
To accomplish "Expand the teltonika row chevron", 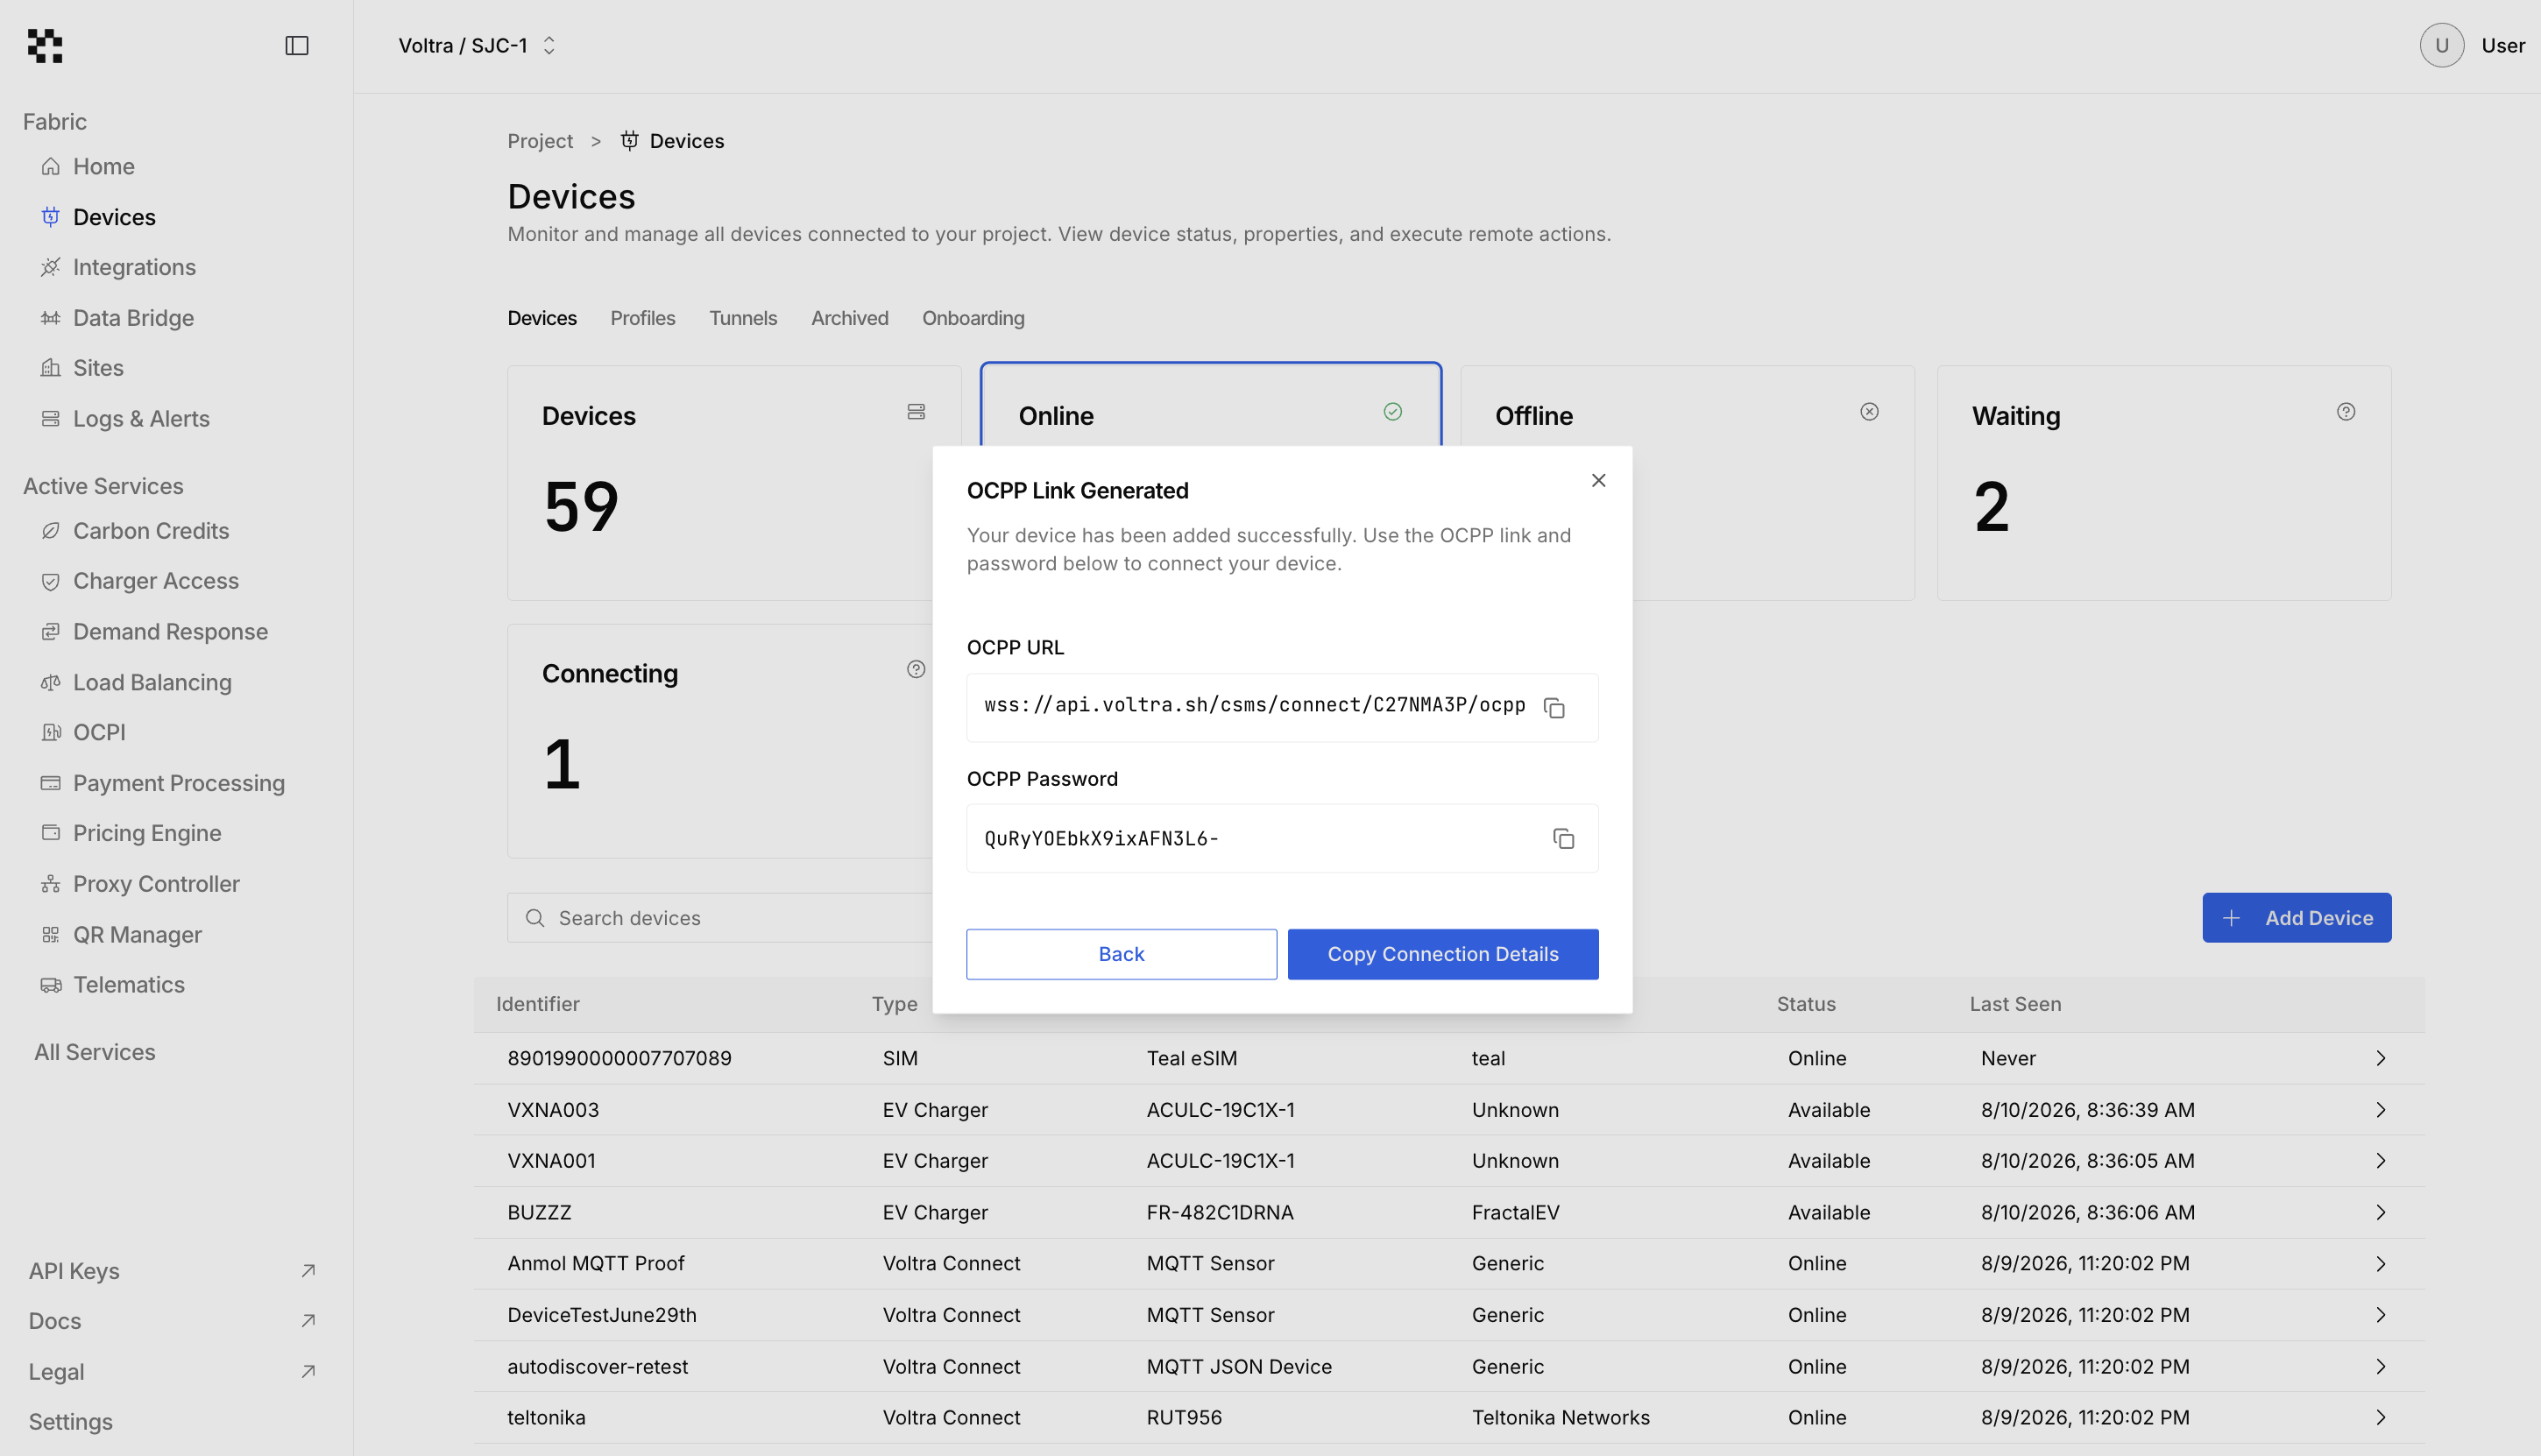I will pos(2380,1417).
